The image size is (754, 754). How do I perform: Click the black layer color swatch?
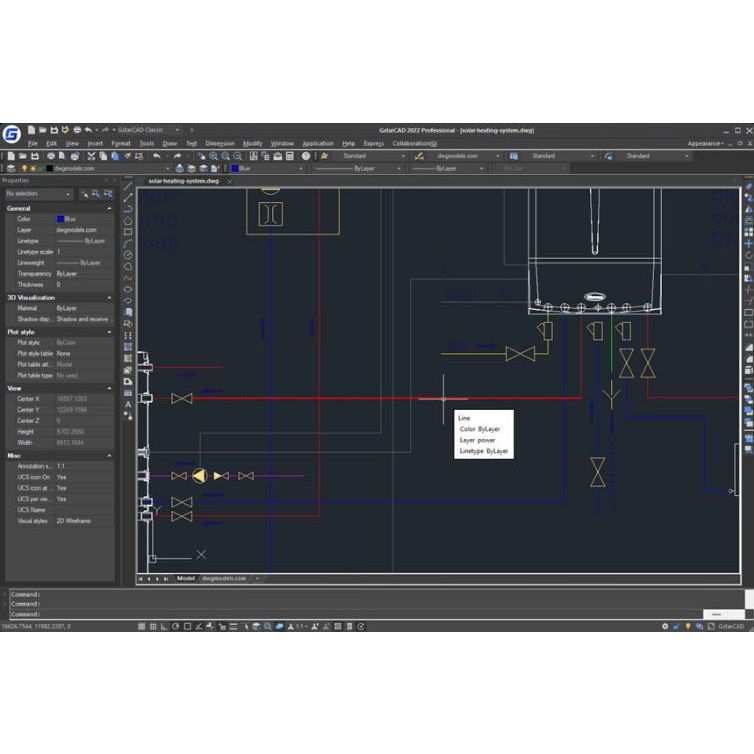(49, 168)
